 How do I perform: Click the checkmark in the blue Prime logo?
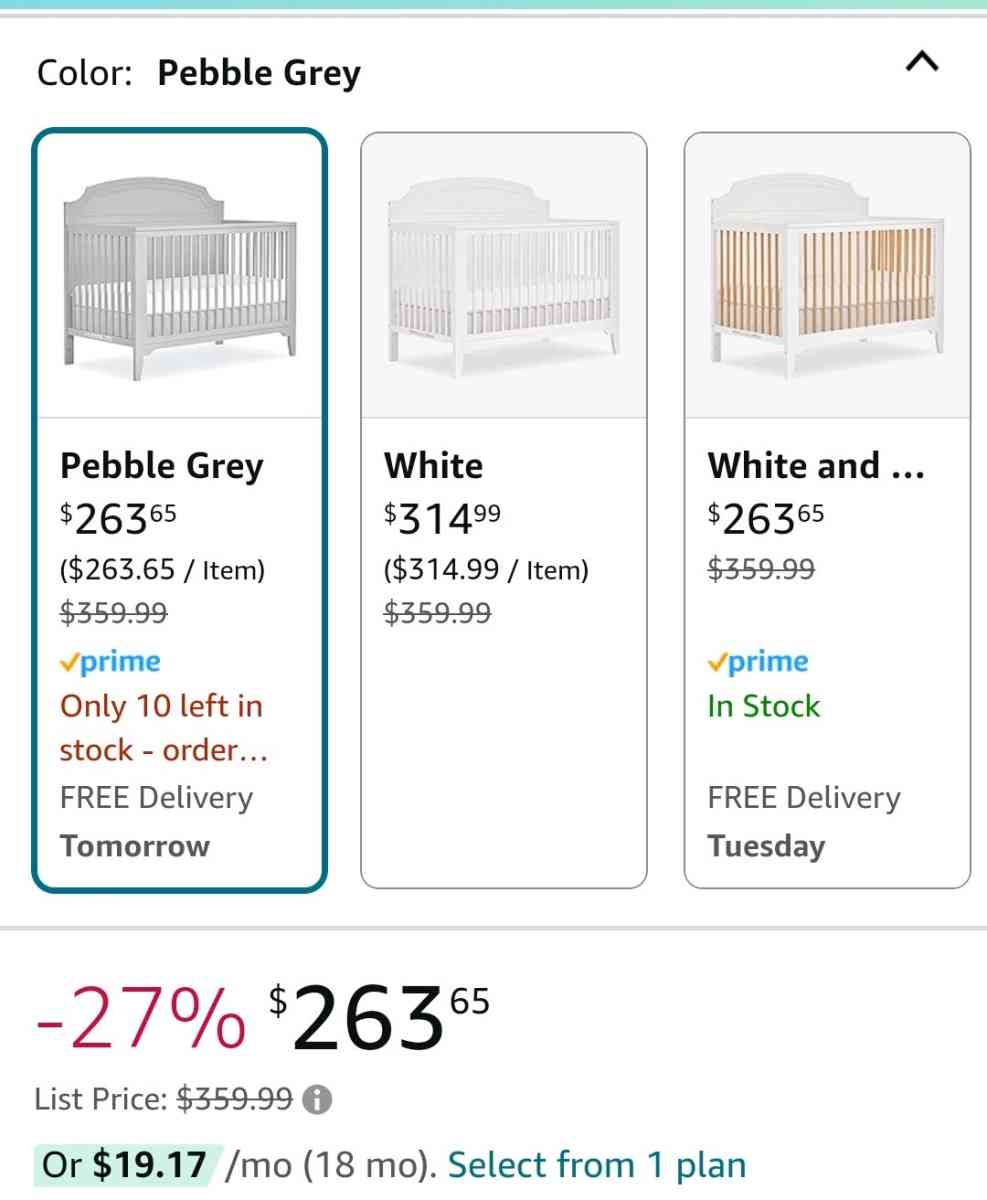[67, 661]
